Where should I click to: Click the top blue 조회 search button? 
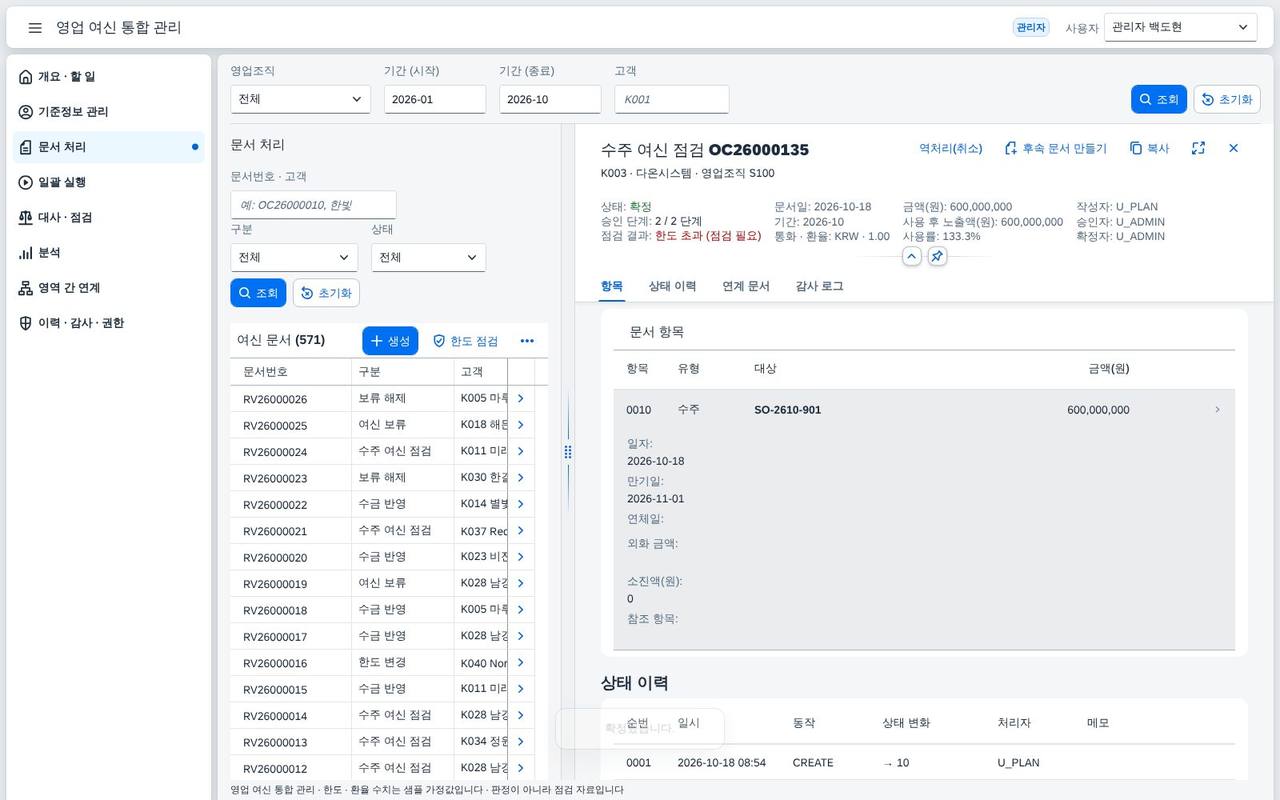click(1159, 99)
